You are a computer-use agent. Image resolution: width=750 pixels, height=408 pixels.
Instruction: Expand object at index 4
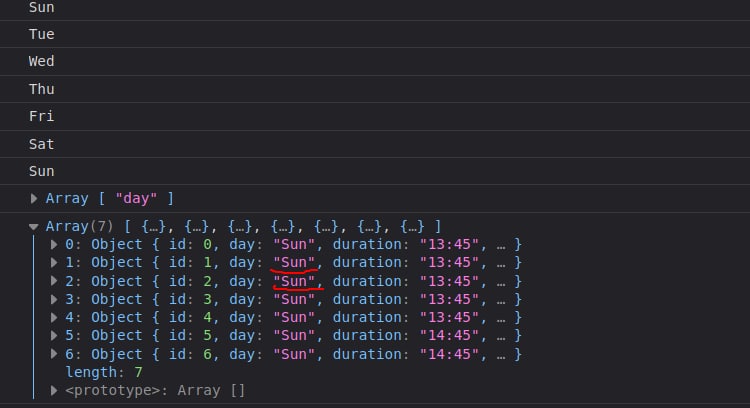tap(54, 318)
